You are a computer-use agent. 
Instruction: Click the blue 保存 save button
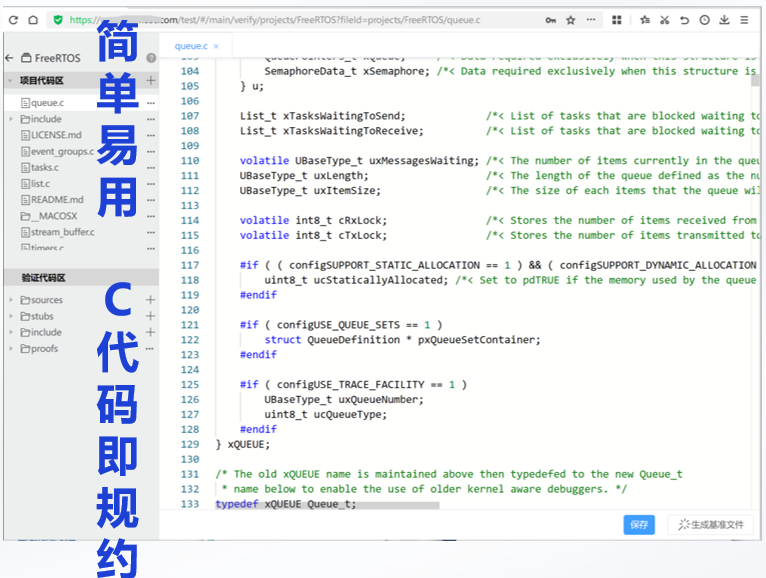[639, 525]
